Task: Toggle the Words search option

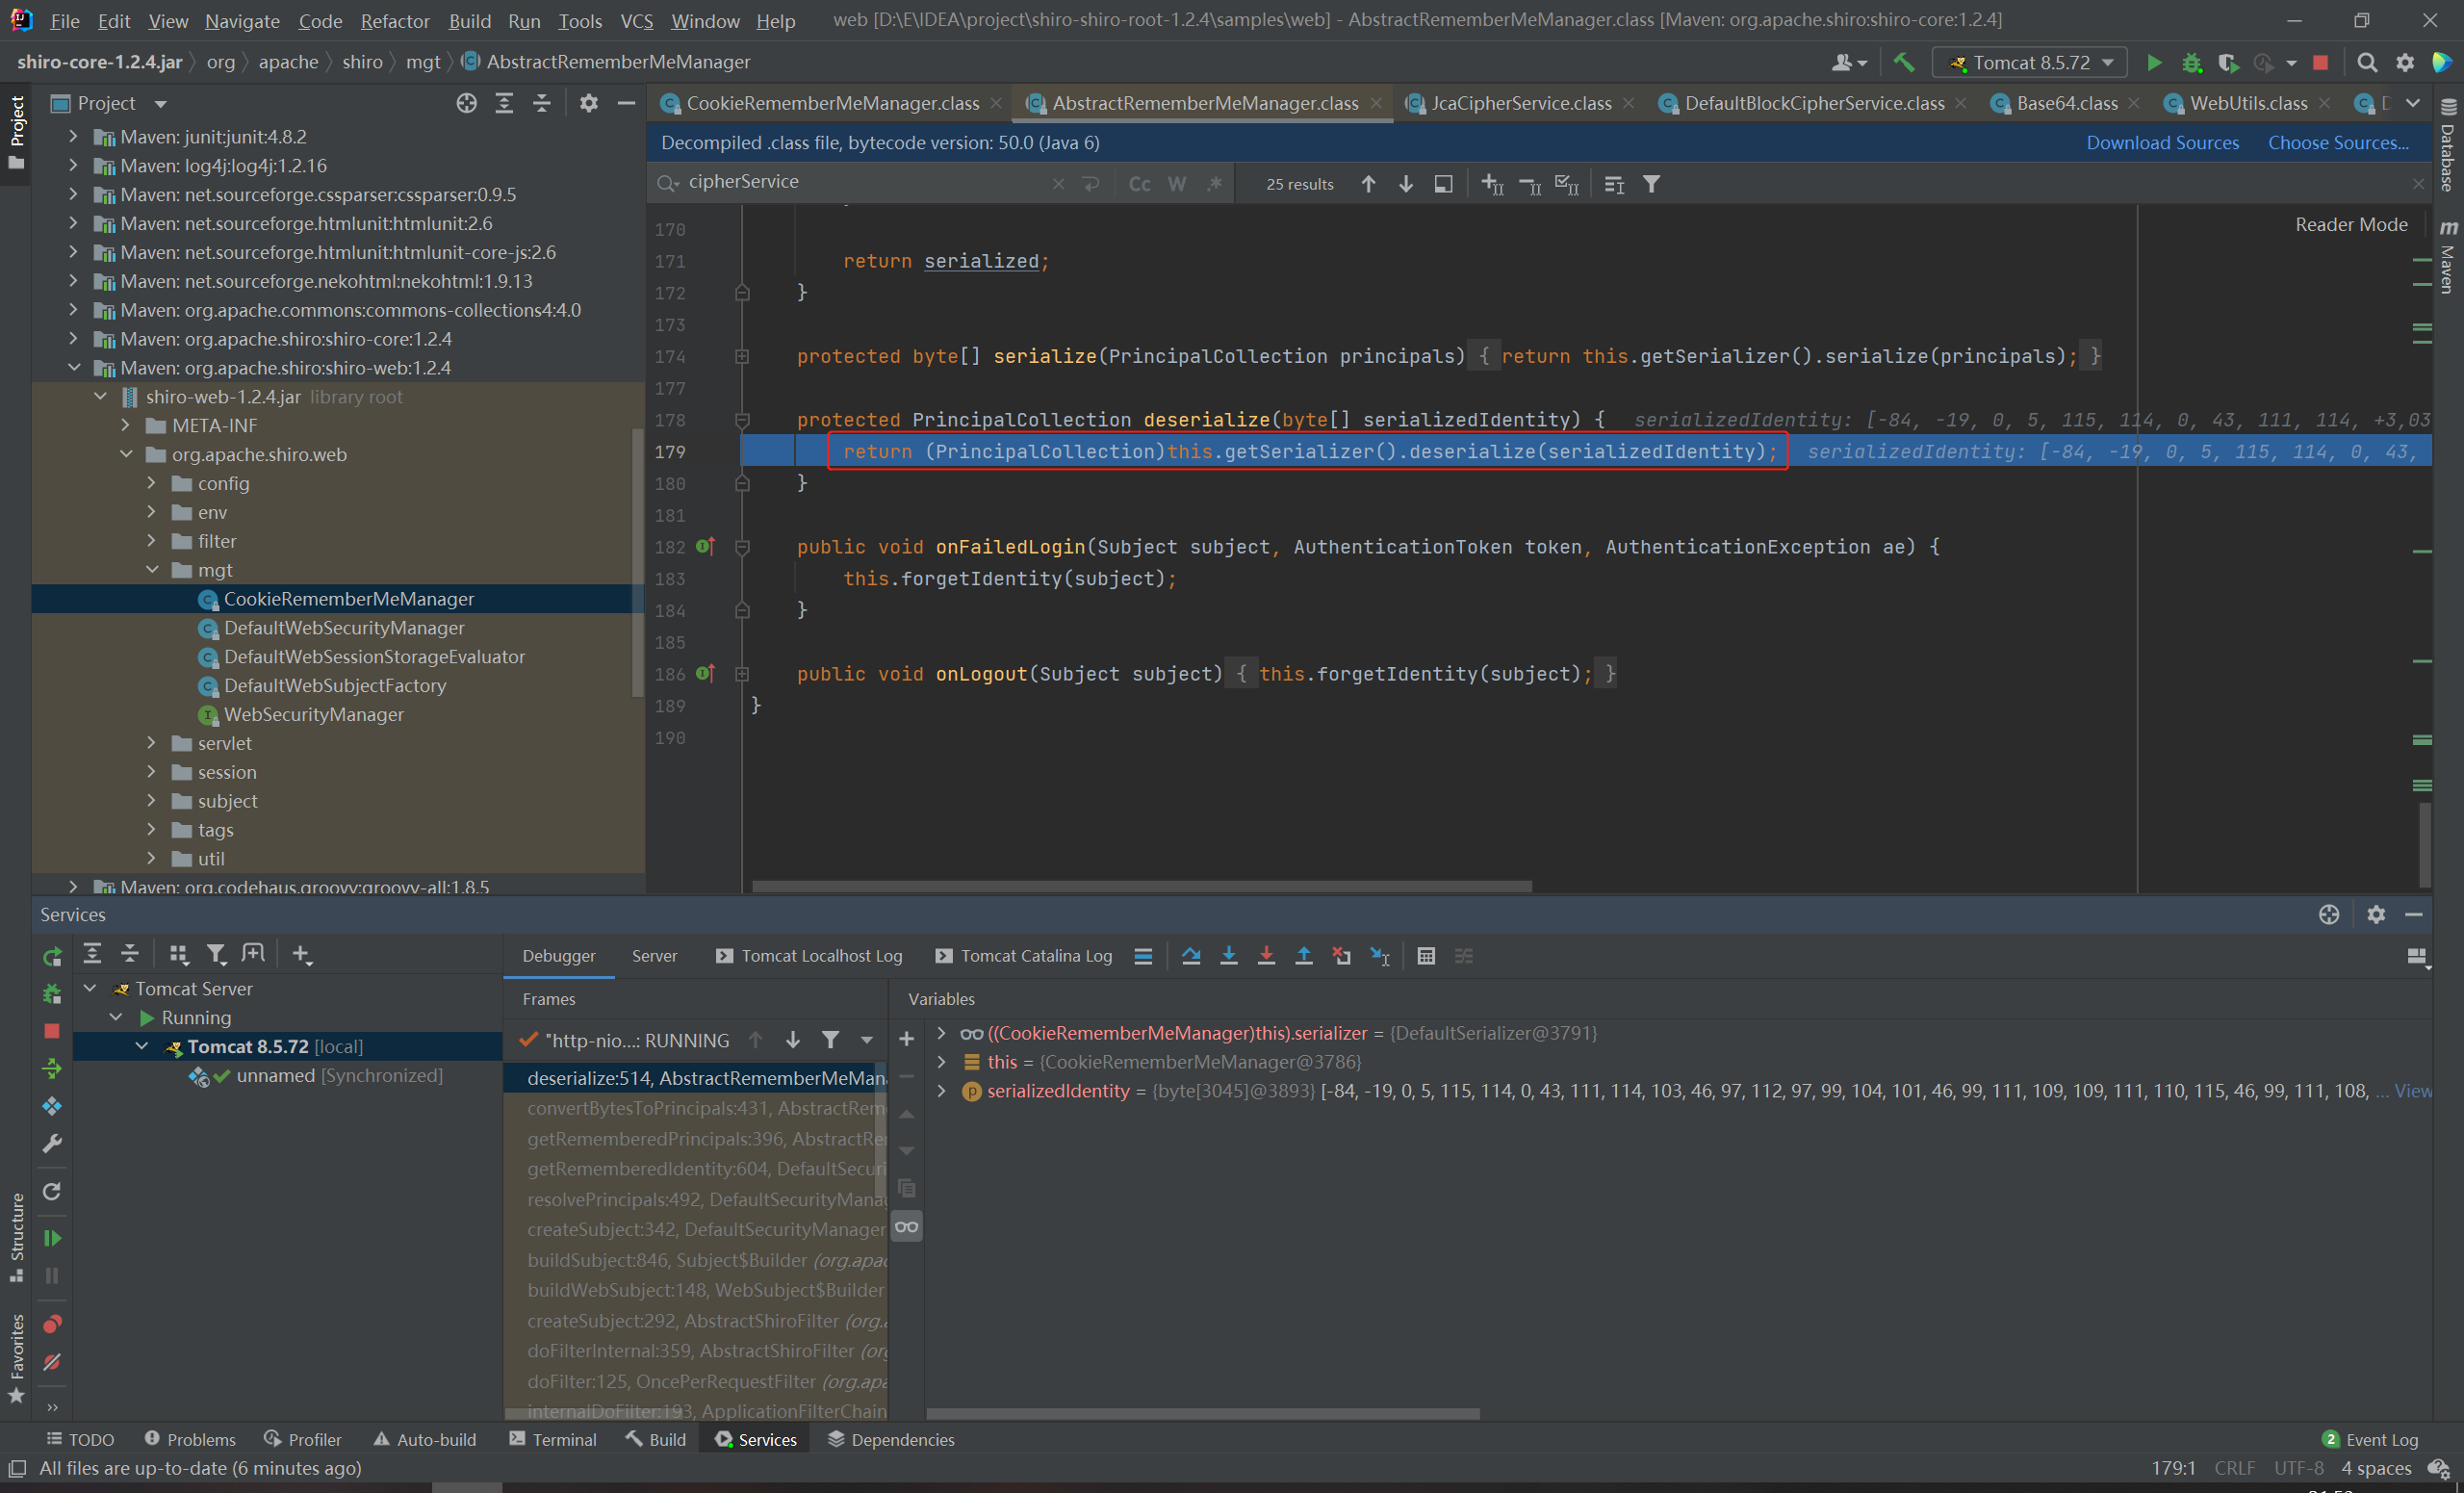Action: click(x=1177, y=184)
